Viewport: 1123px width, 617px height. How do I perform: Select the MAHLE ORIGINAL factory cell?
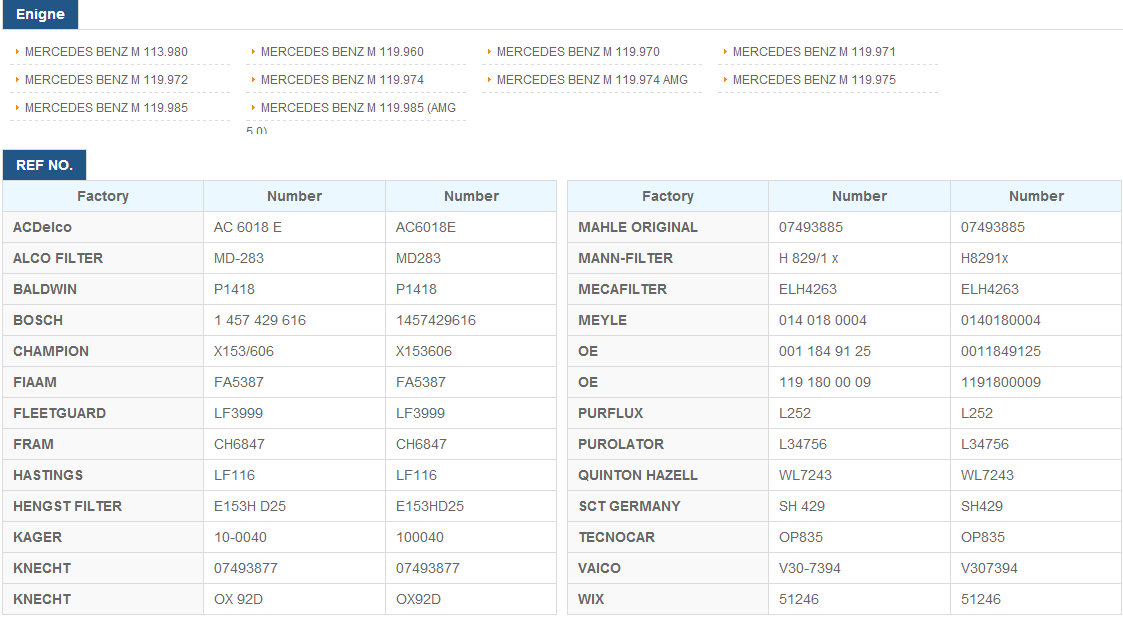[668, 227]
